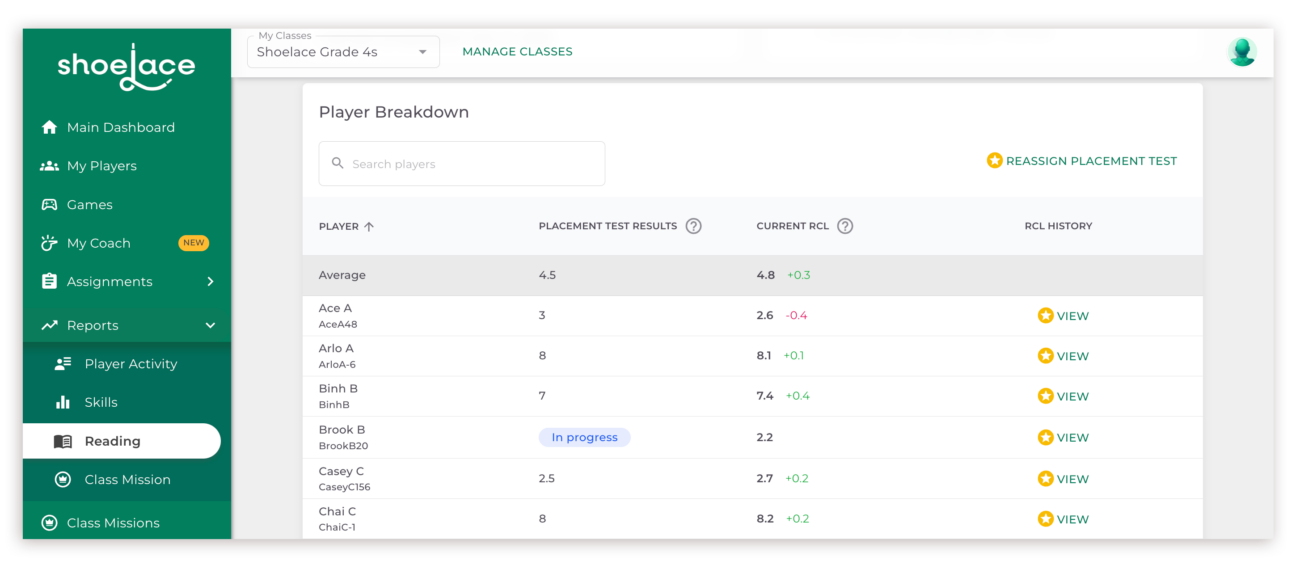Click the star icon in Ace A's row

[x=1045, y=316]
